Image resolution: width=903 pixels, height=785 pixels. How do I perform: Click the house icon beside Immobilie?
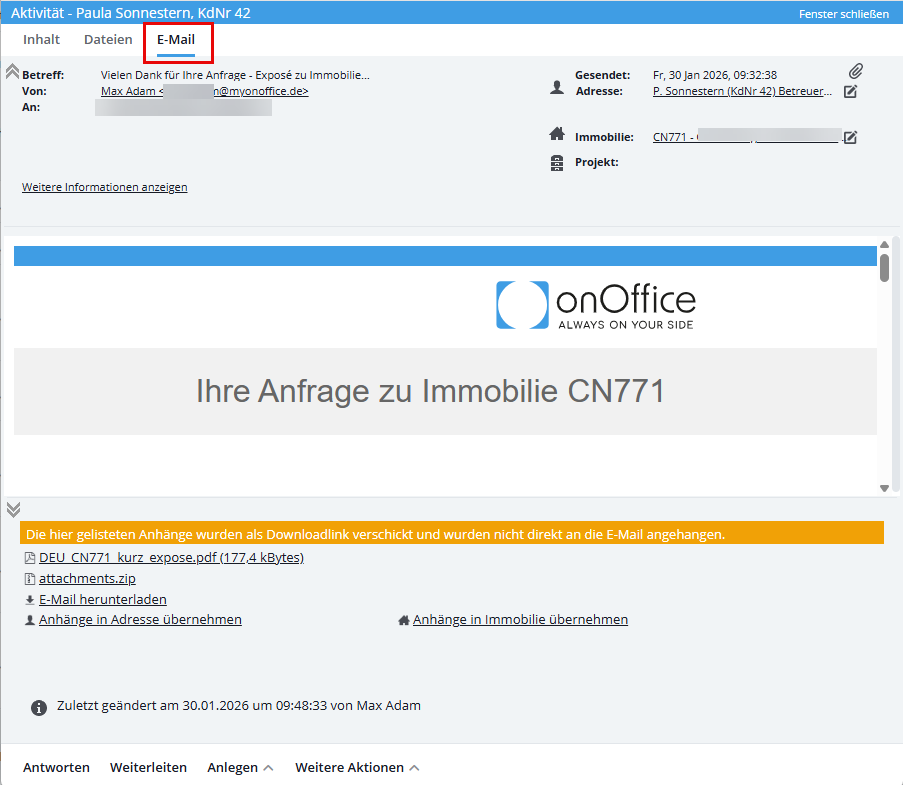tap(557, 135)
